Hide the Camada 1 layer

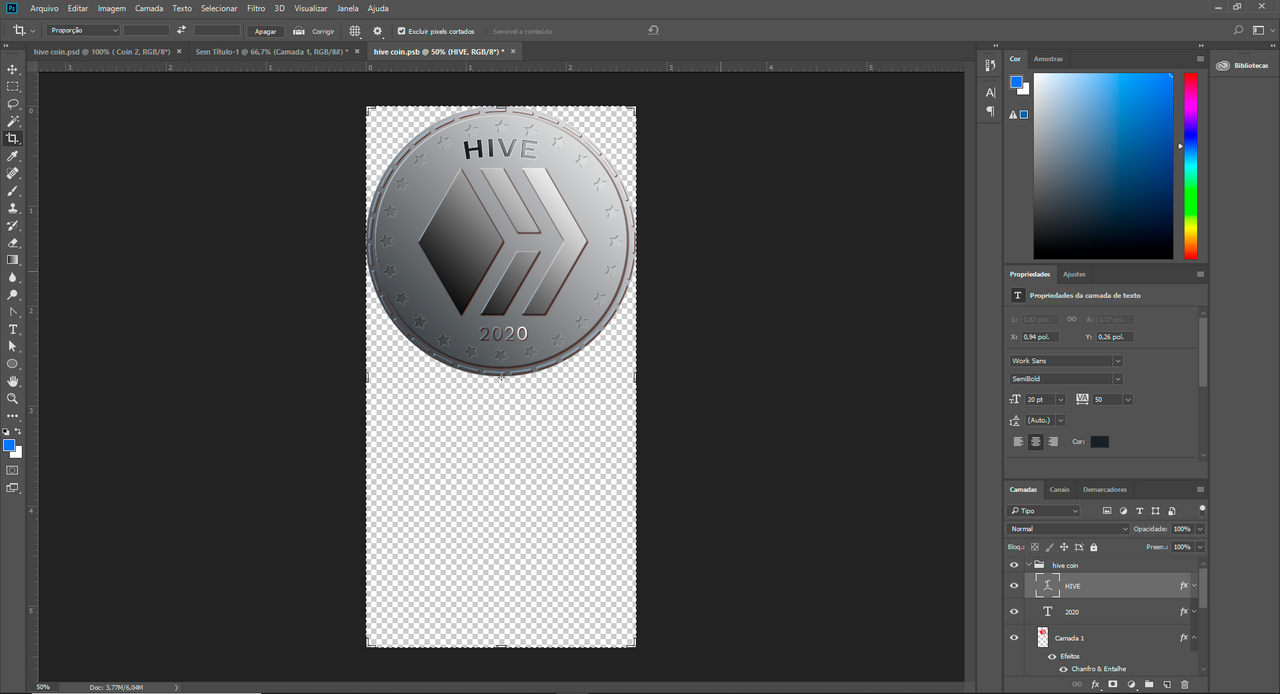(x=1014, y=637)
